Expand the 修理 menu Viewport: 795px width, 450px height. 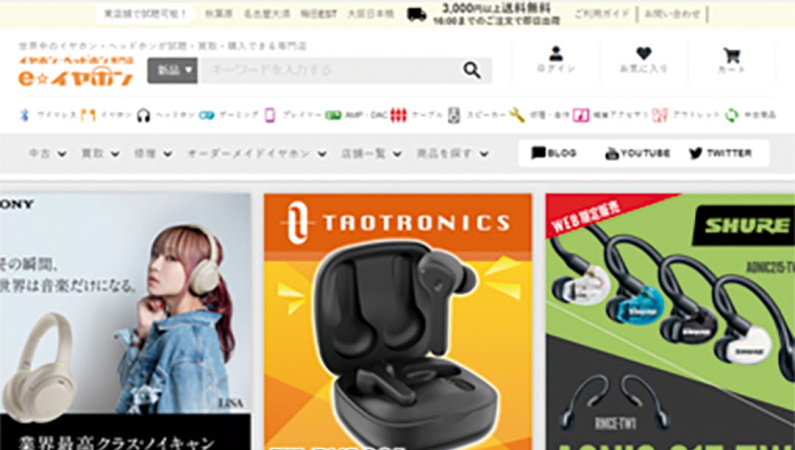pyautogui.click(x=153, y=153)
